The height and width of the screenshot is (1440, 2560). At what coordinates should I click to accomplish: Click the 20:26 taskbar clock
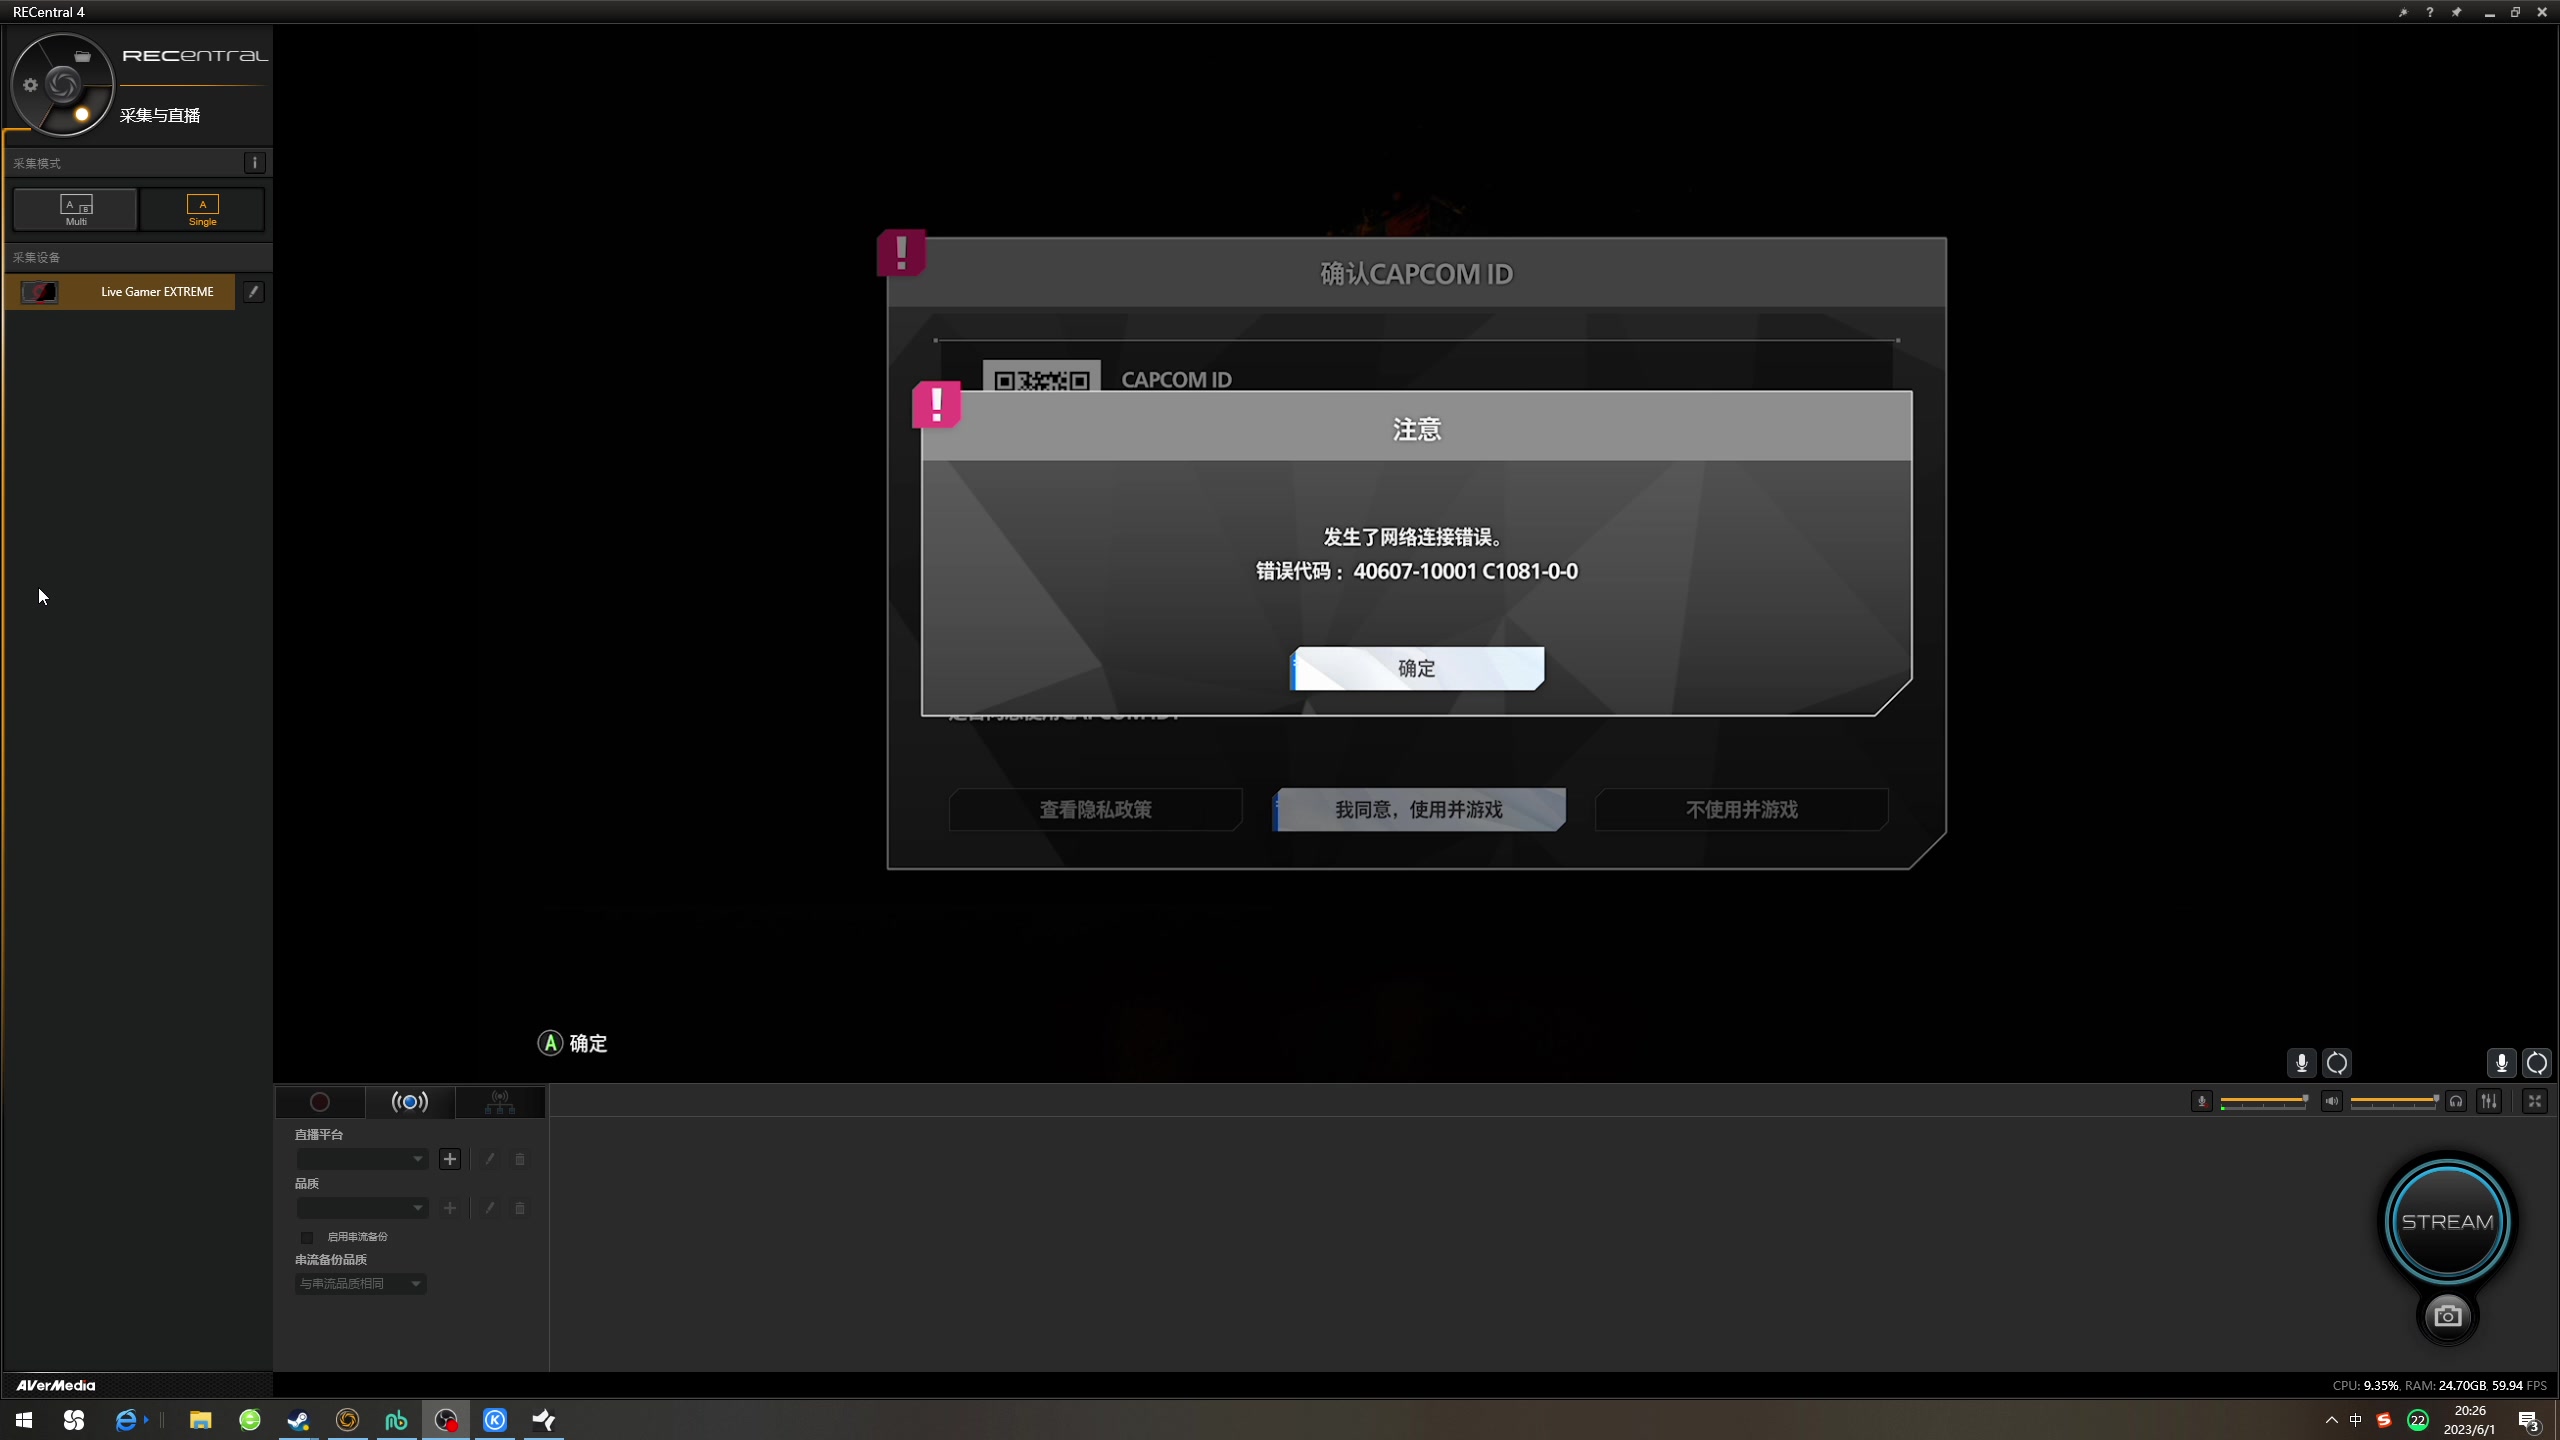pos(2470,1420)
